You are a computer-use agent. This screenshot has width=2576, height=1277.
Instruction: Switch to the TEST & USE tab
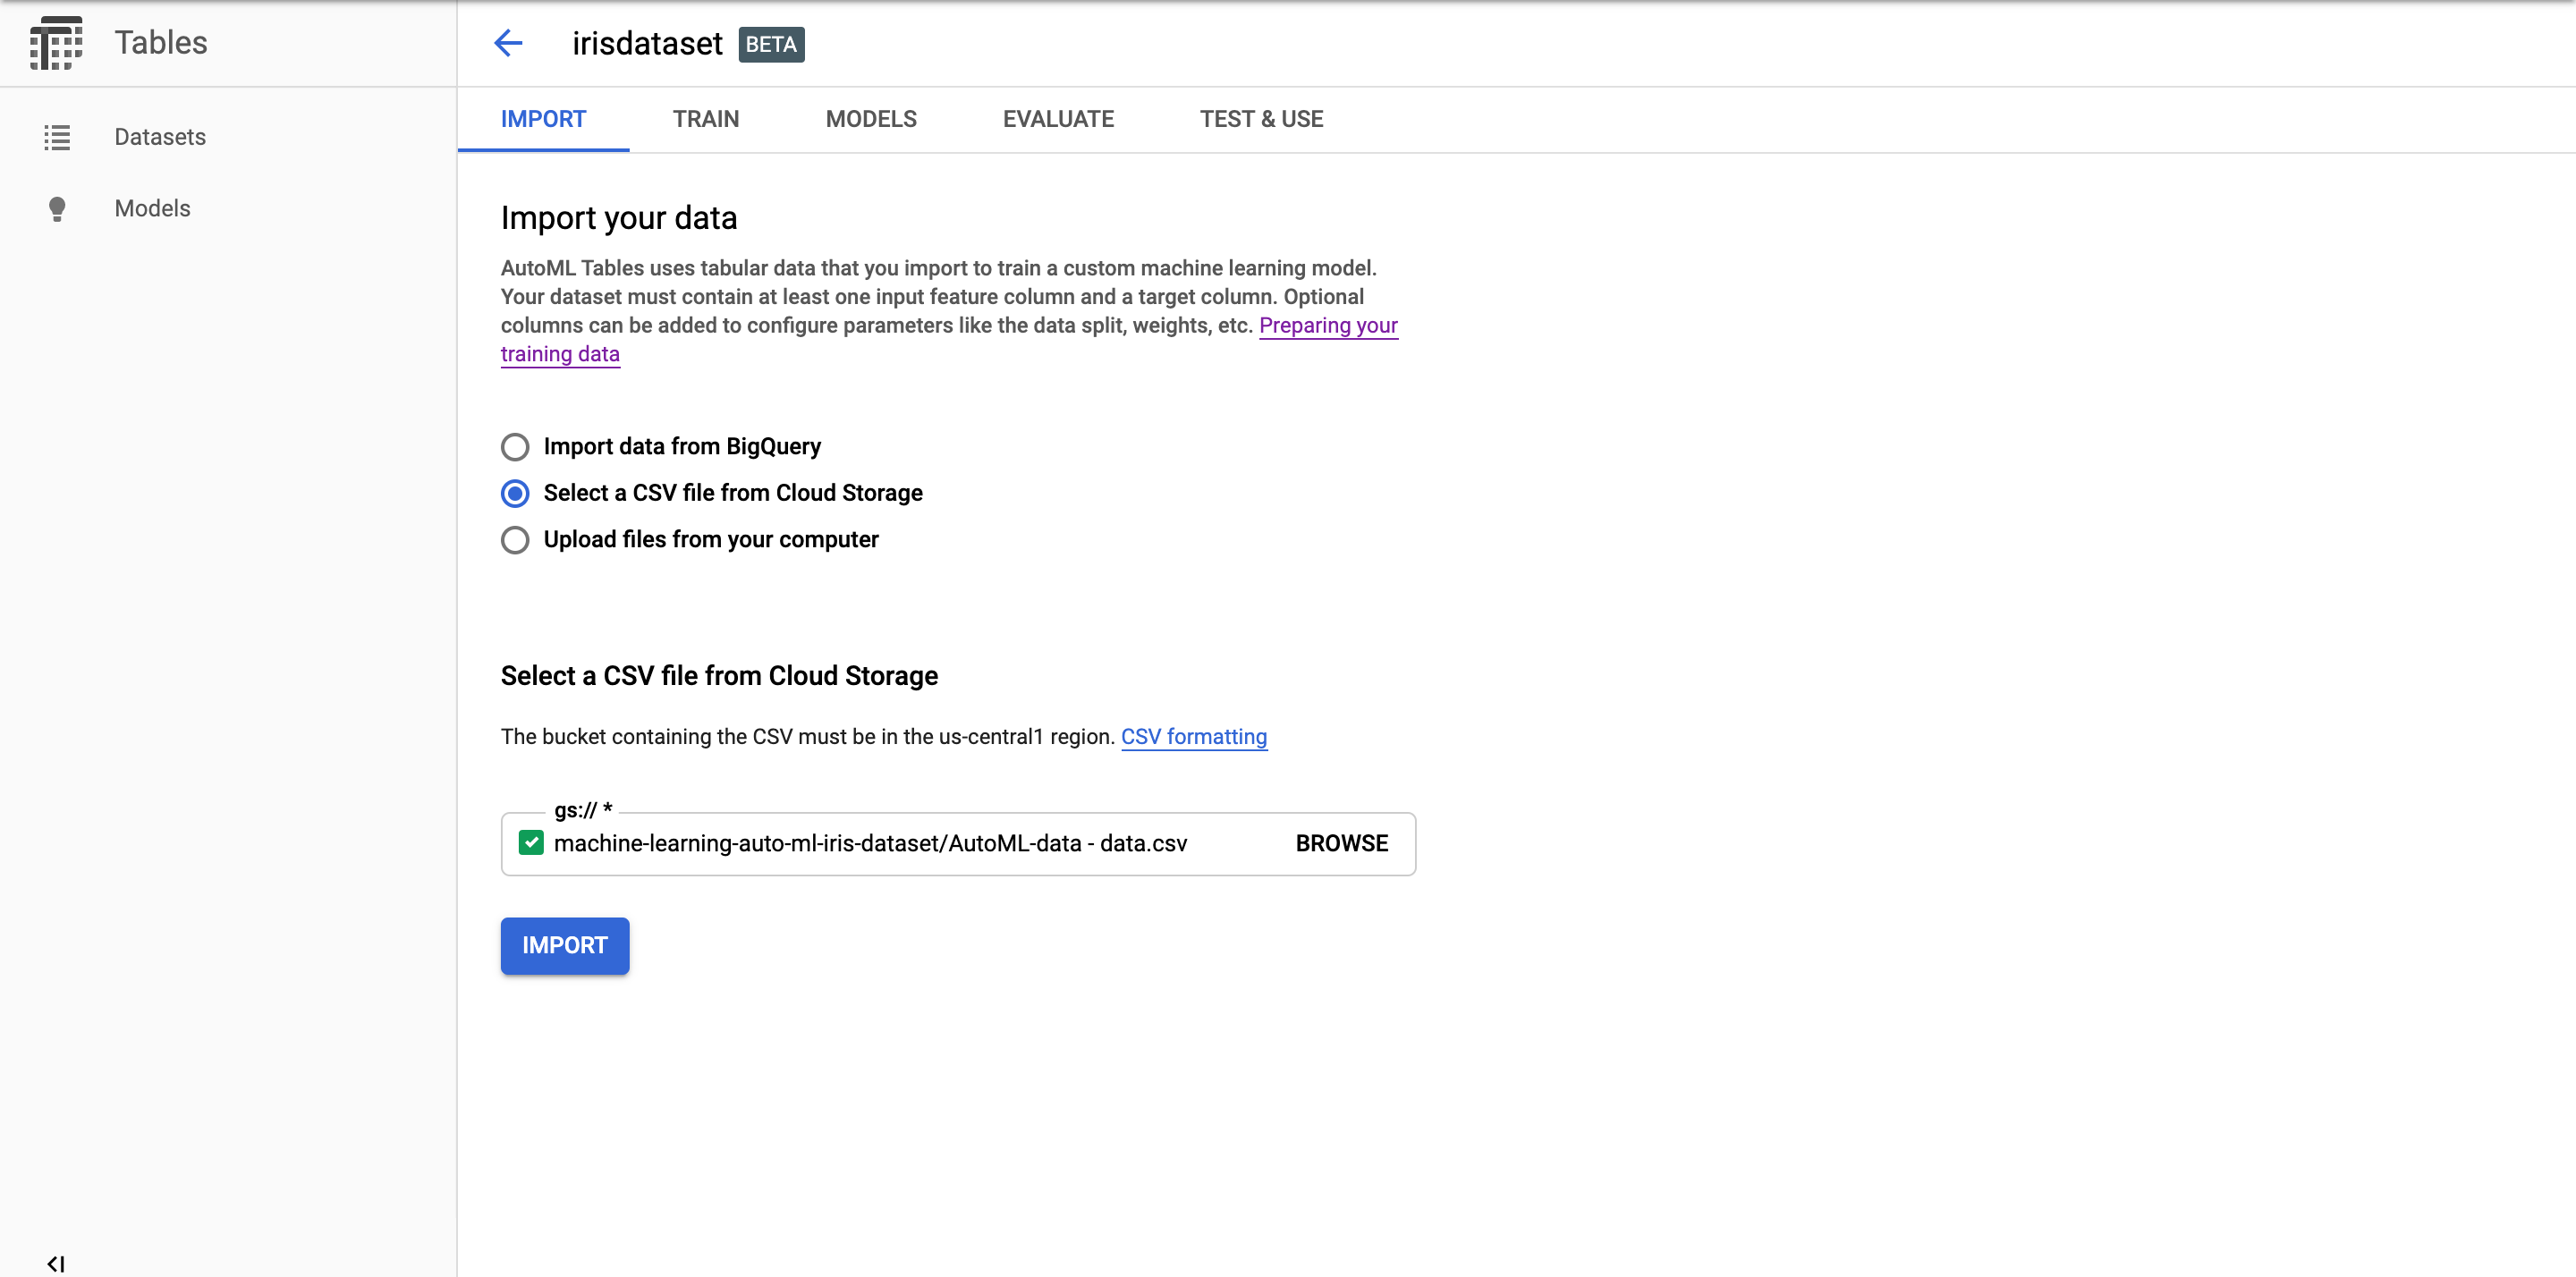1261,119
